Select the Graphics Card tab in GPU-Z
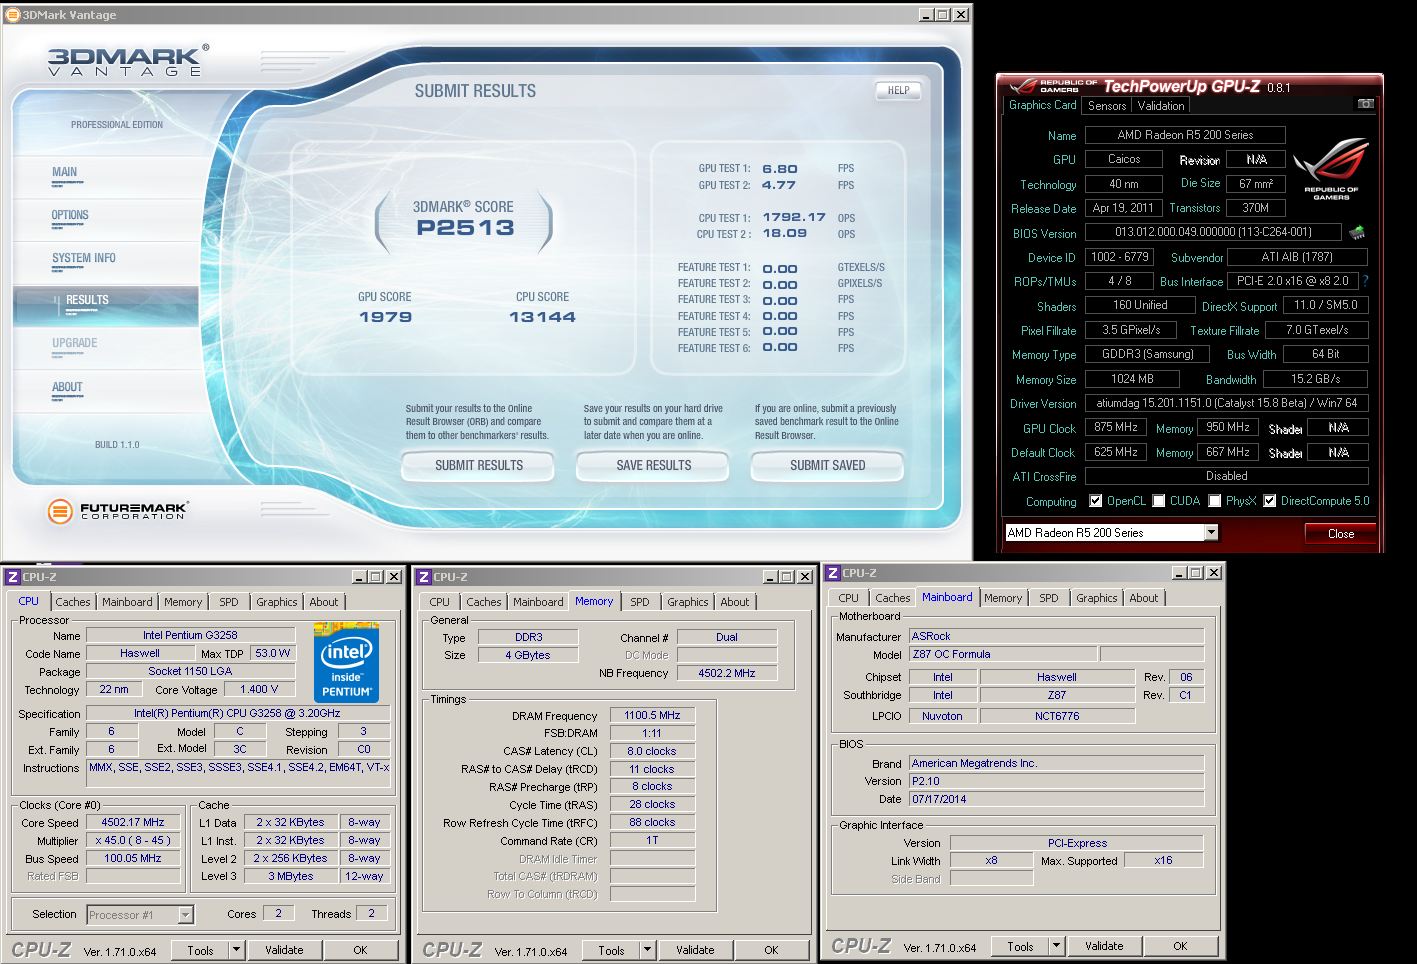Image resolution: width=1417 pixels, height=964 pixels. point(1042,105)
